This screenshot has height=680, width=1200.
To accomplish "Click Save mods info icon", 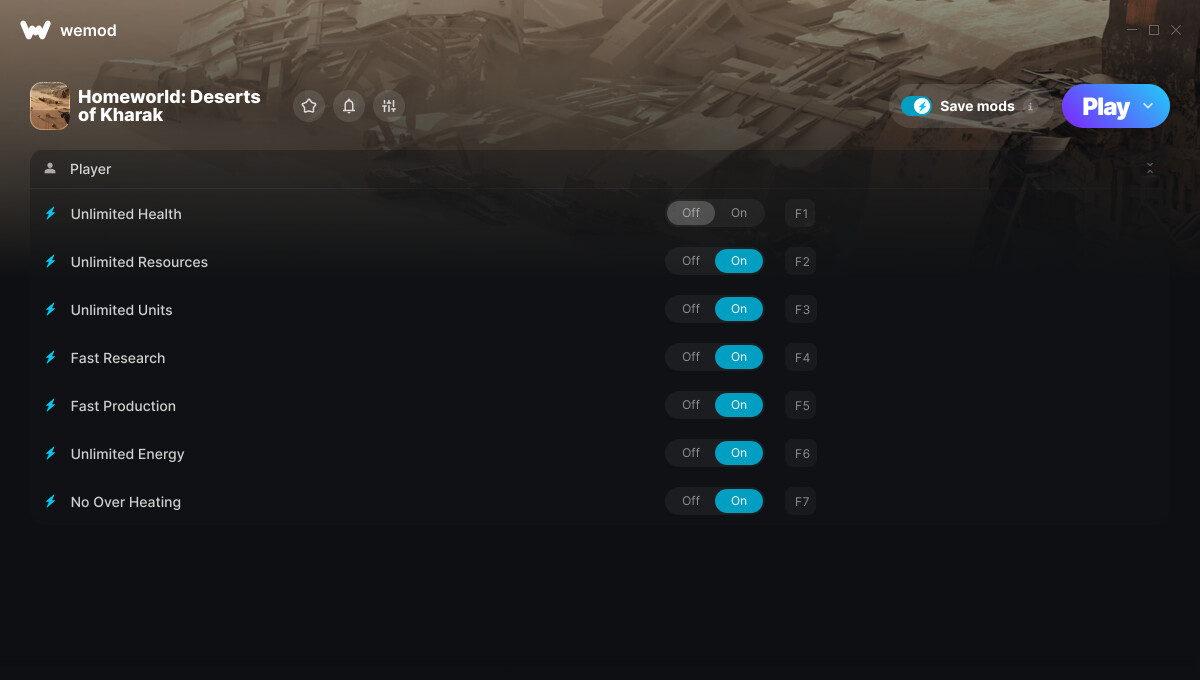I will (1030, 106).
